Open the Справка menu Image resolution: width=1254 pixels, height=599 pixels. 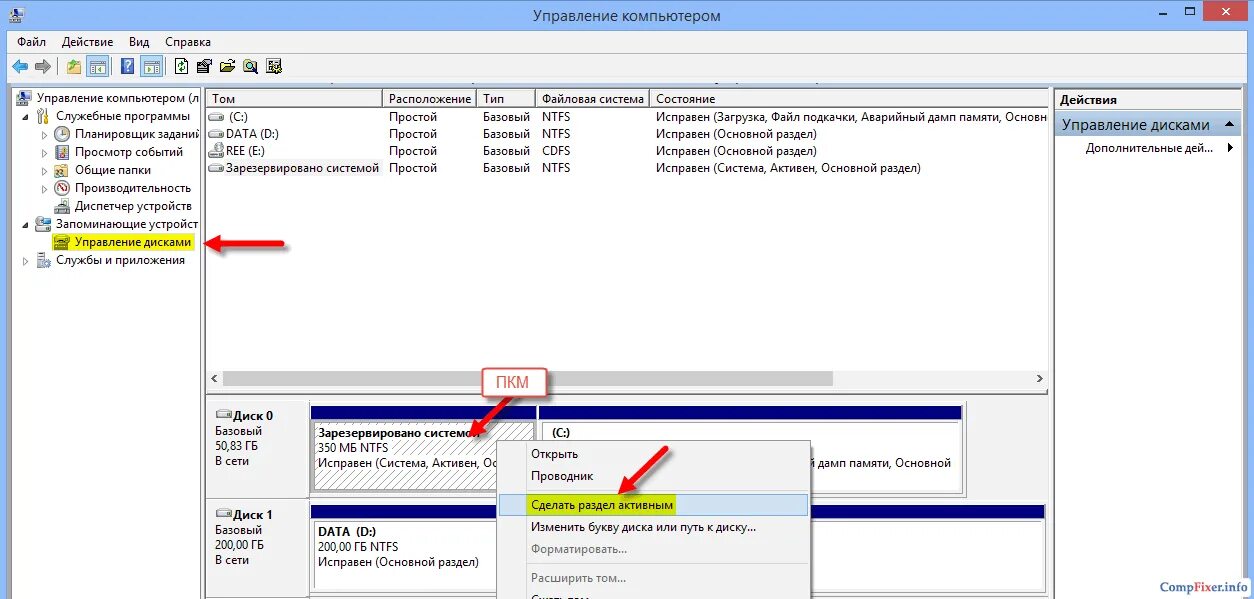[x=188, y=42]
